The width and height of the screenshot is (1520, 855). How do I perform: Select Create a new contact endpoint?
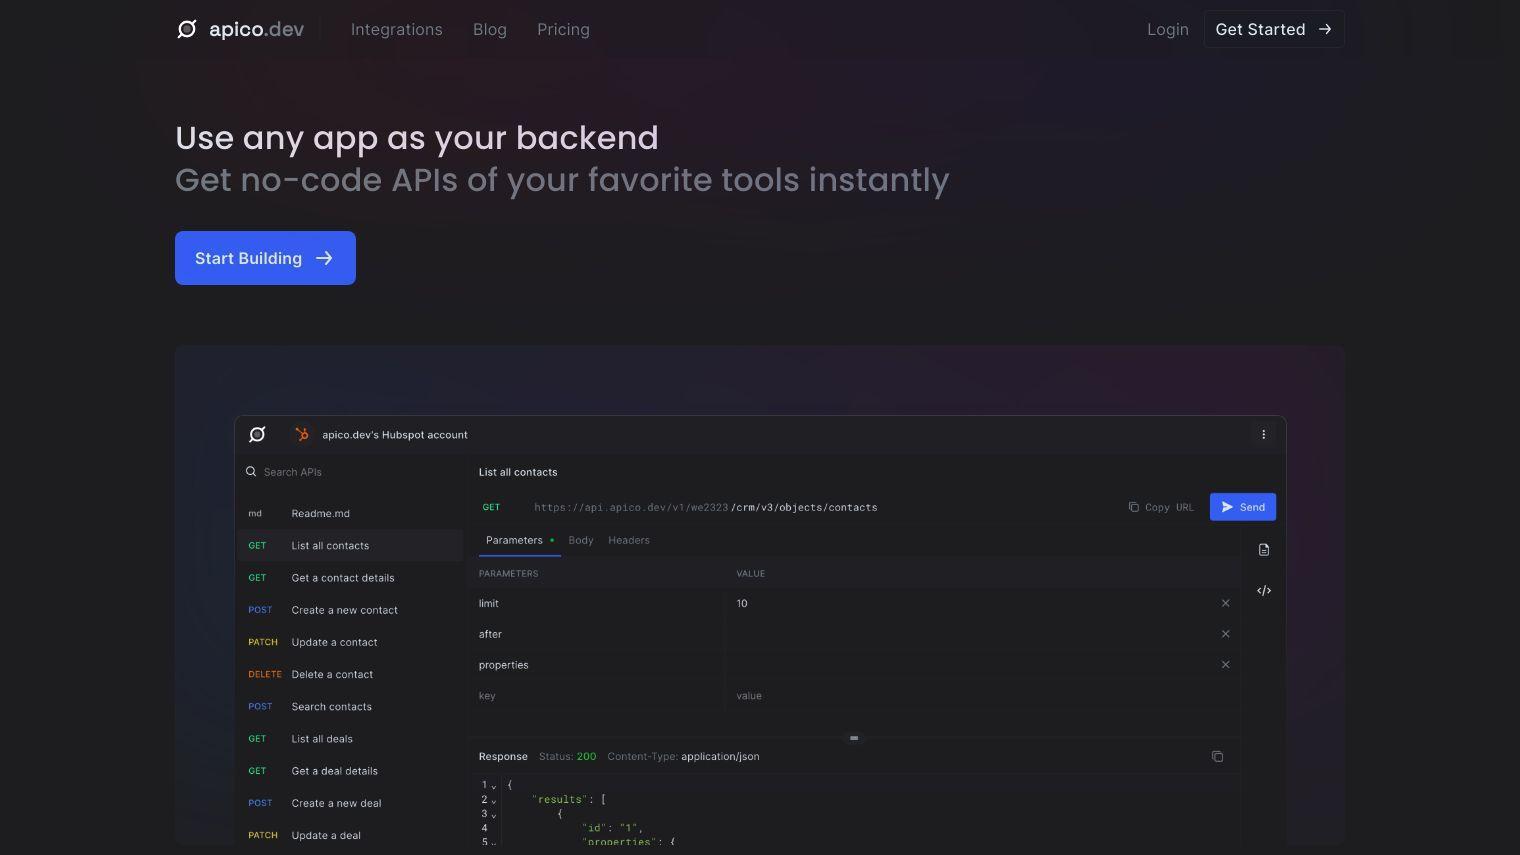coord(350,609)
